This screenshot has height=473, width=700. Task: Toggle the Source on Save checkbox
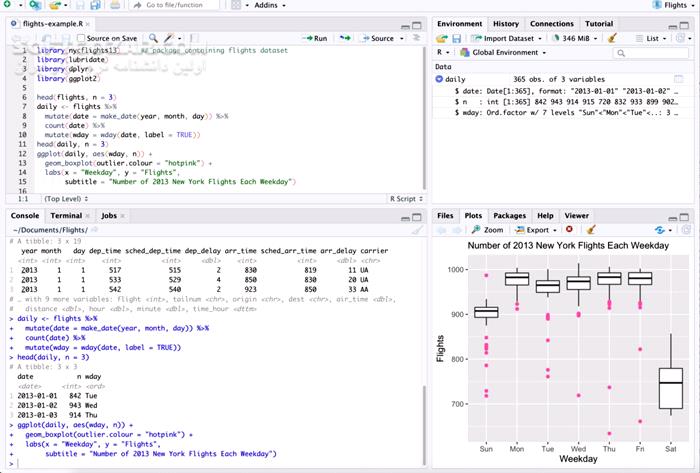pyautogui.click(x=81, y=38)
